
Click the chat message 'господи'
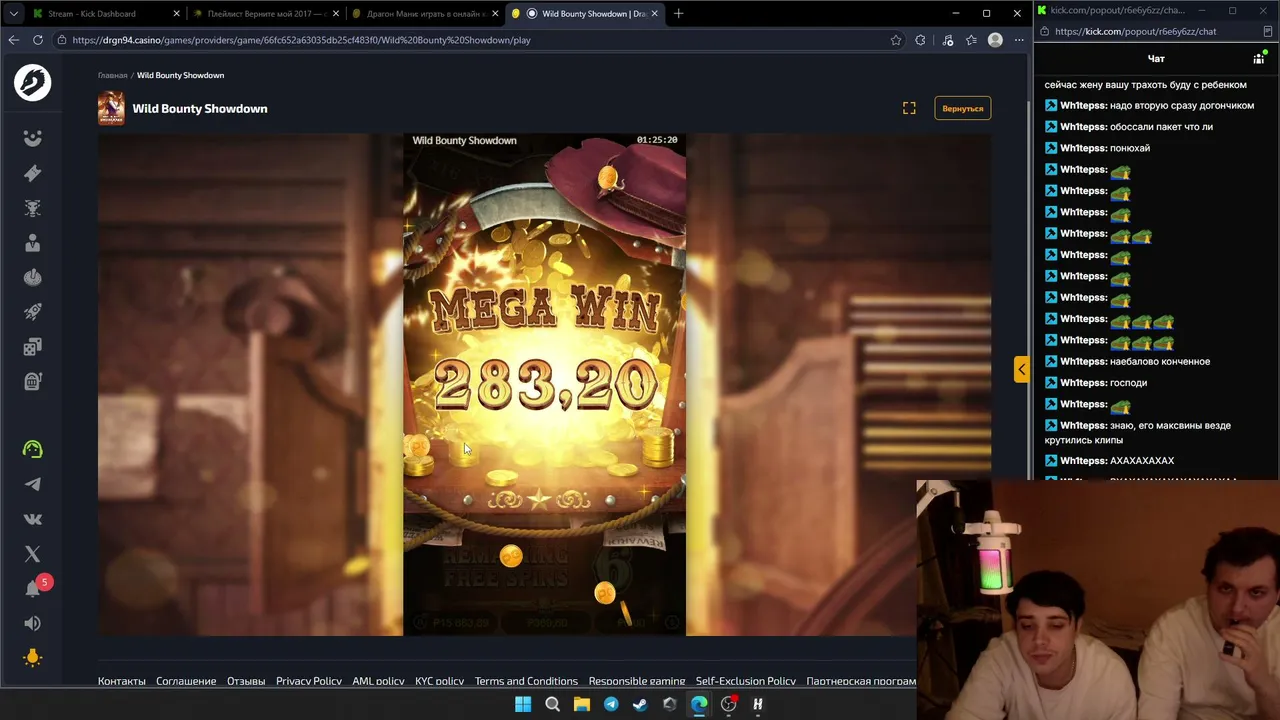pyautogui.click(x=1128, y=383)
